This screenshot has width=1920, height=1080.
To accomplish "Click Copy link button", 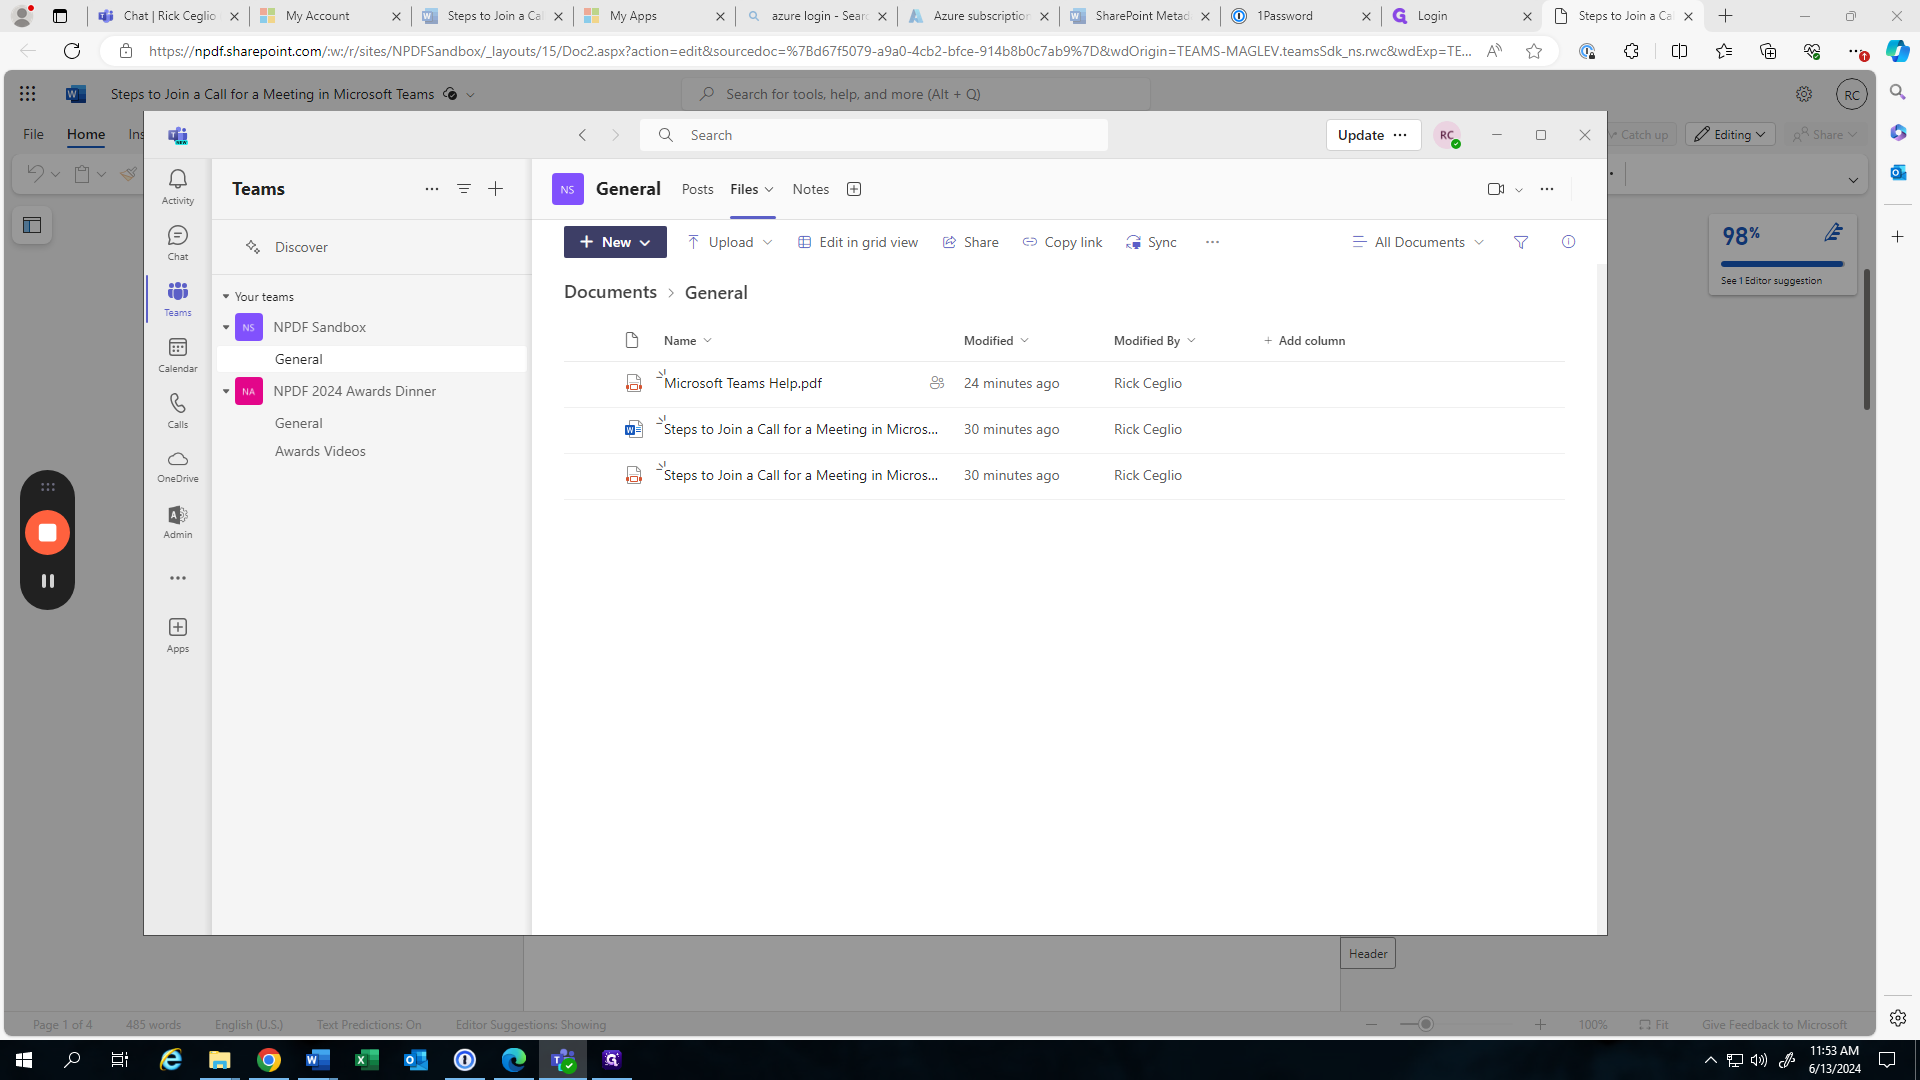I will (x=1062, y=242).
